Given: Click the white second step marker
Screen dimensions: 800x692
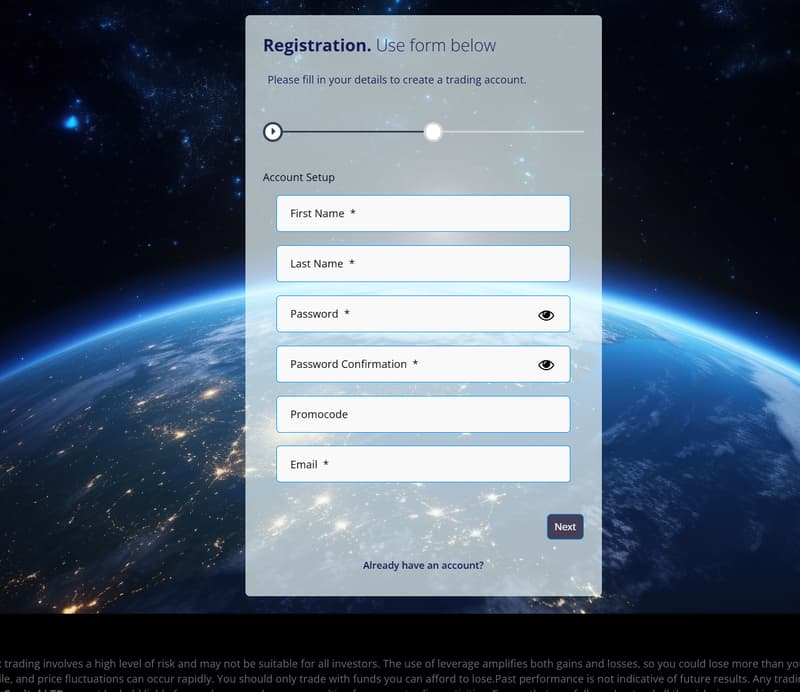Looking at the screenshot, I should pos(433,132).
